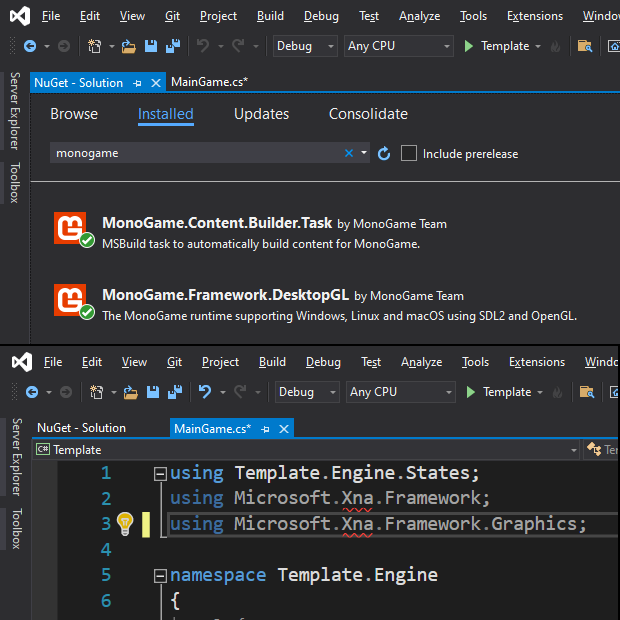Image resolution: width=620 pixels, height=620 pixels.
Task: Select the MonoGame.Content.Builder.Task package name
Action: [x=217, y=223]
